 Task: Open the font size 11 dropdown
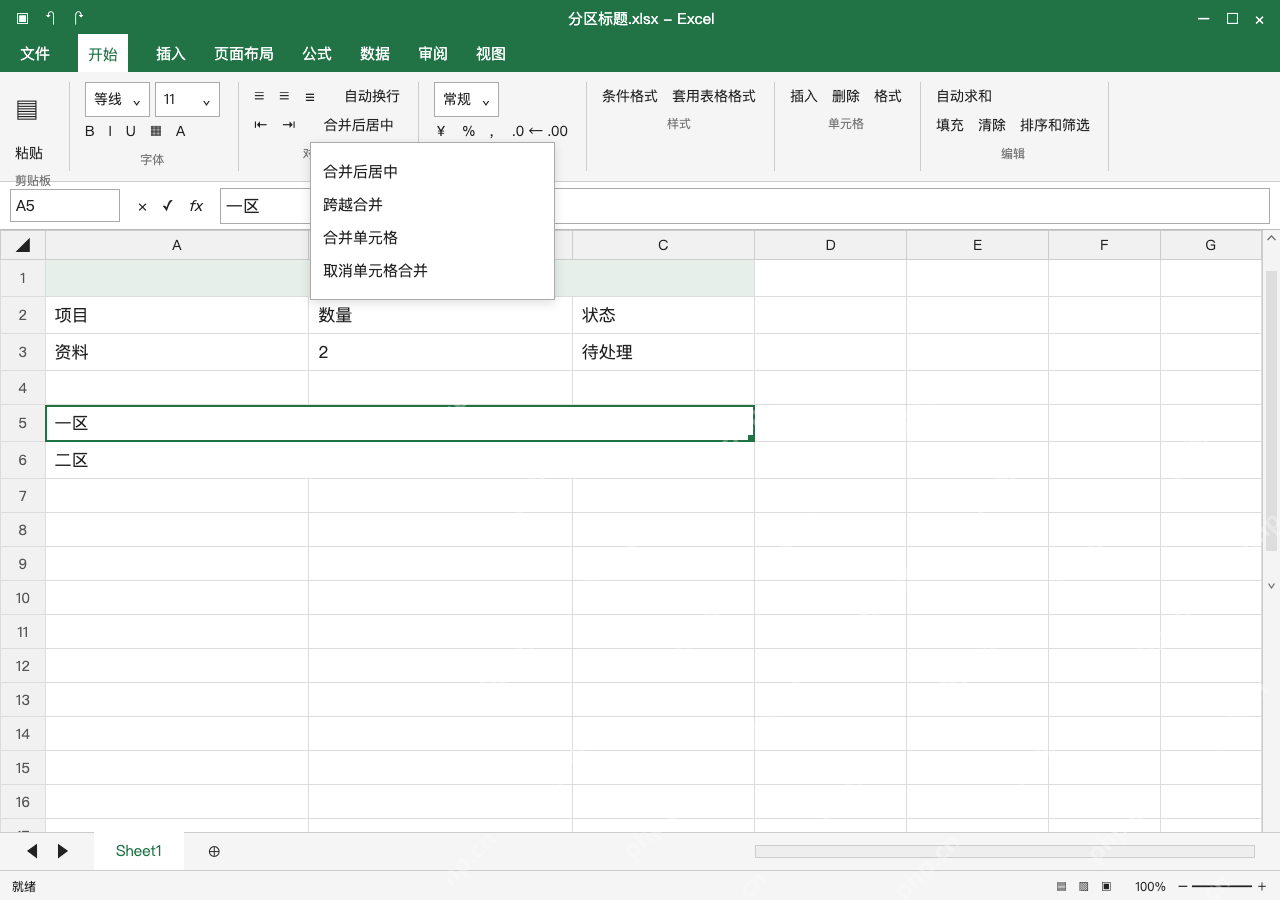pyautogui.click(x=187, y=99)
